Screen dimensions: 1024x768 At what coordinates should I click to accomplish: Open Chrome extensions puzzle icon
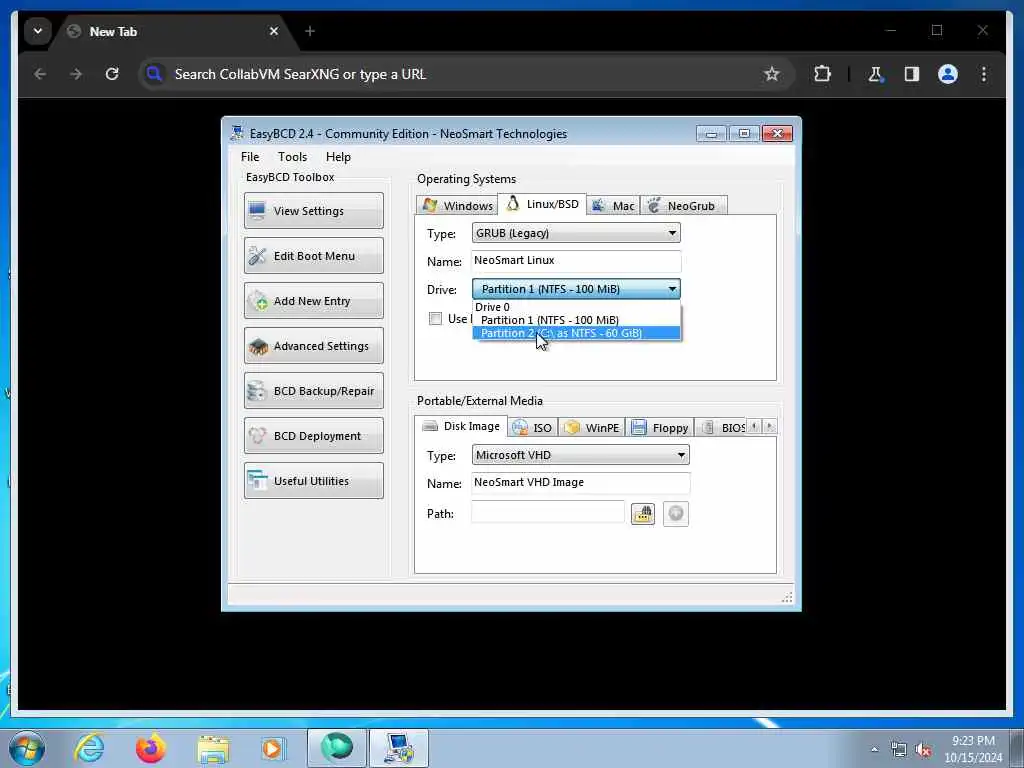point(822,74)
